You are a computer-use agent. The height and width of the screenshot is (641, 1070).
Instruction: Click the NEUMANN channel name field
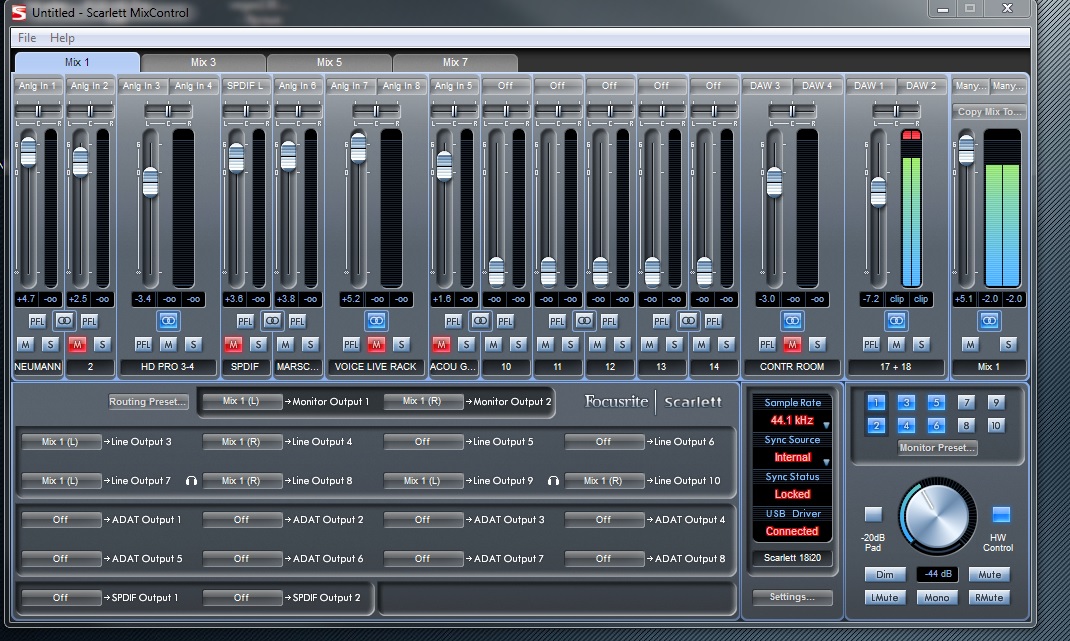point(38,367)
